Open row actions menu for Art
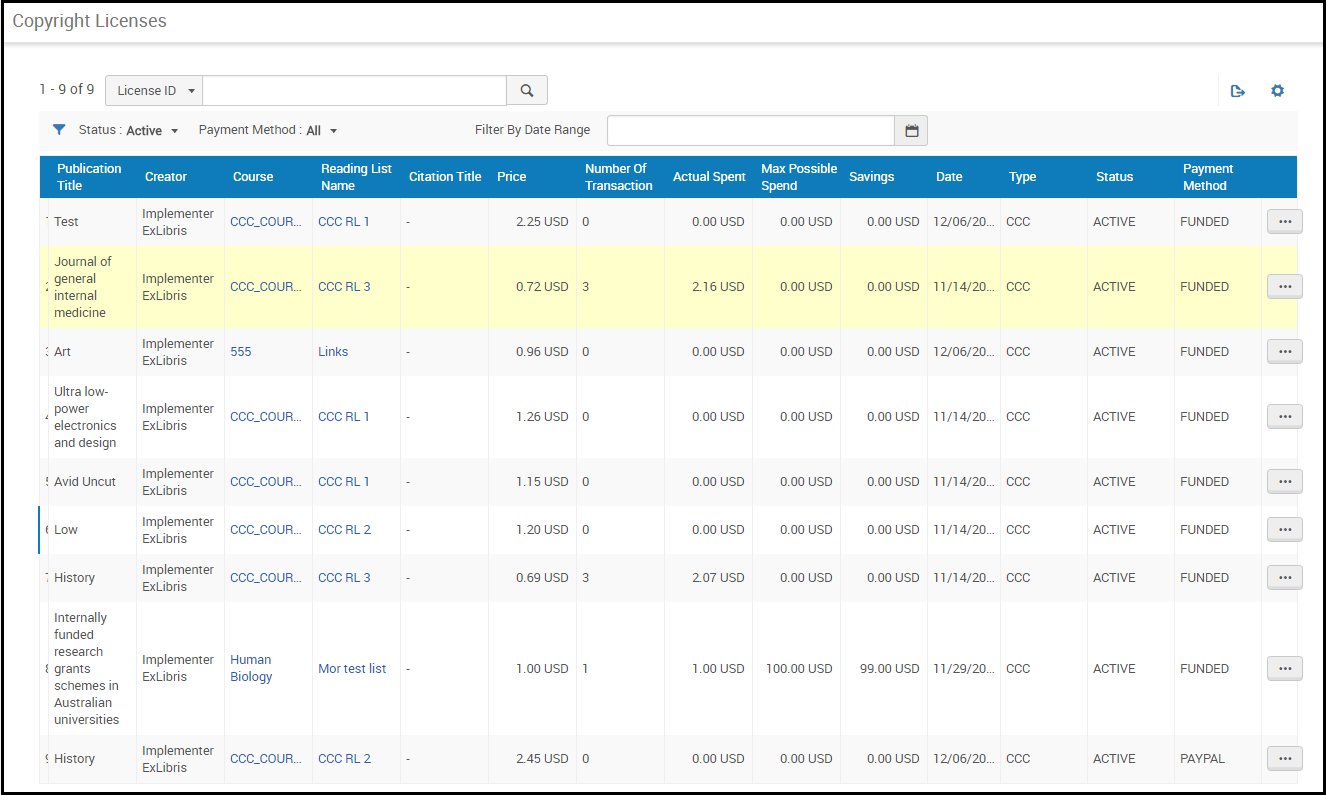Viewport: 1326px width, 795px height. click(1285, 352)
